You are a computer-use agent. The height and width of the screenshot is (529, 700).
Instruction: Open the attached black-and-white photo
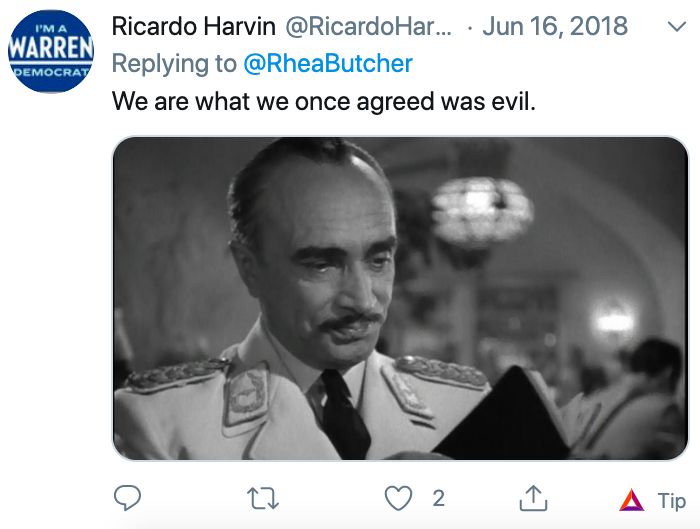(400, 298)
